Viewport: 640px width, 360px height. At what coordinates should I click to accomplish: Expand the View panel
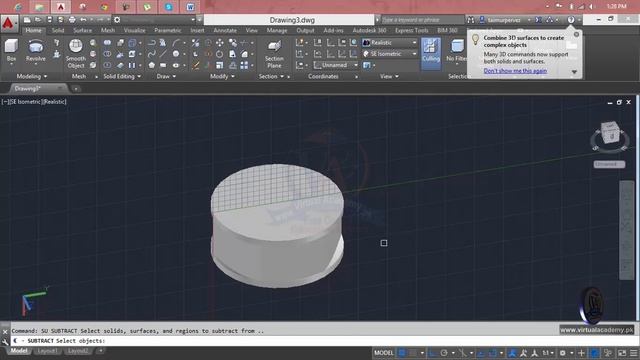click(x=389, y=76)
